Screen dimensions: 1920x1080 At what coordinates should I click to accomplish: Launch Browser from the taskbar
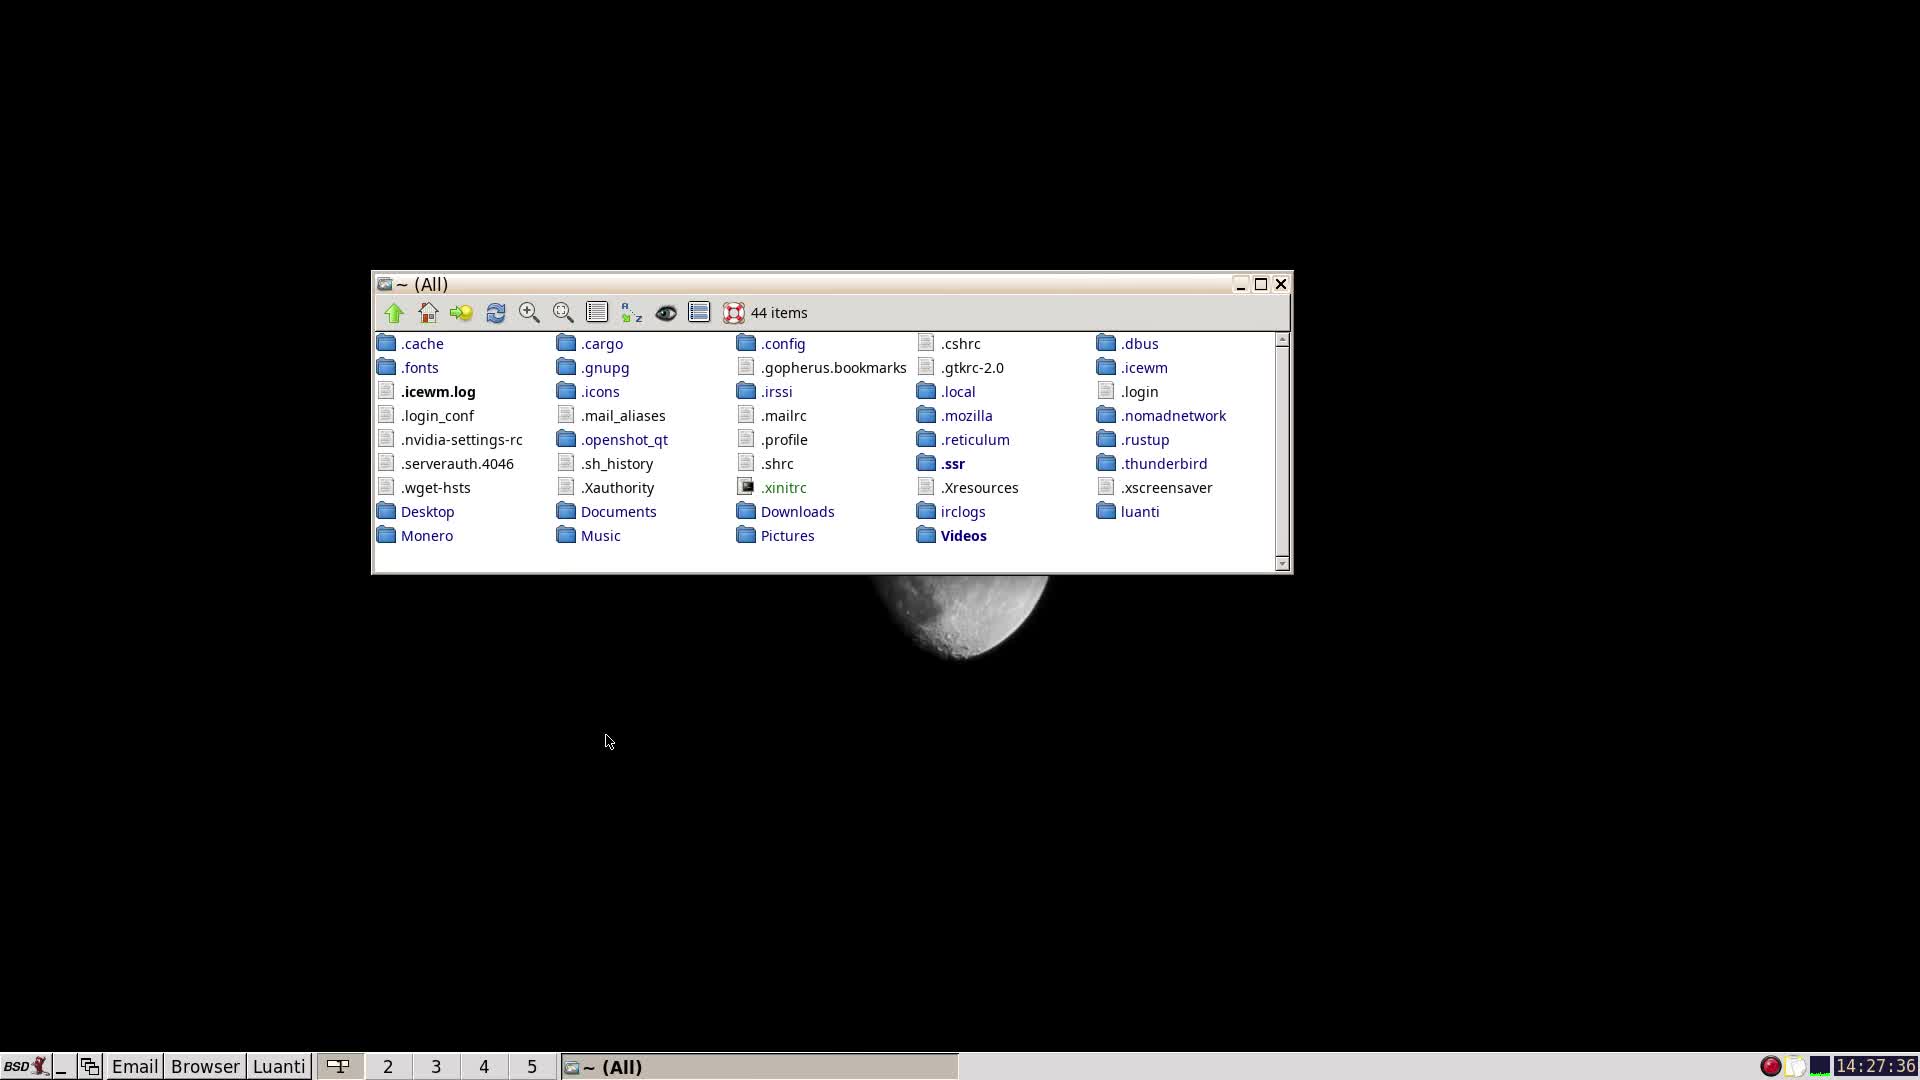point(204,1066)
